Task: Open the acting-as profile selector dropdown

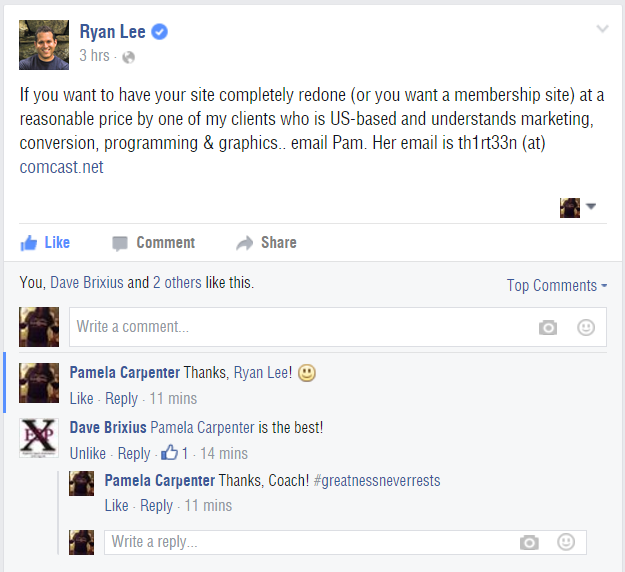Action: [x=579, y=207]
